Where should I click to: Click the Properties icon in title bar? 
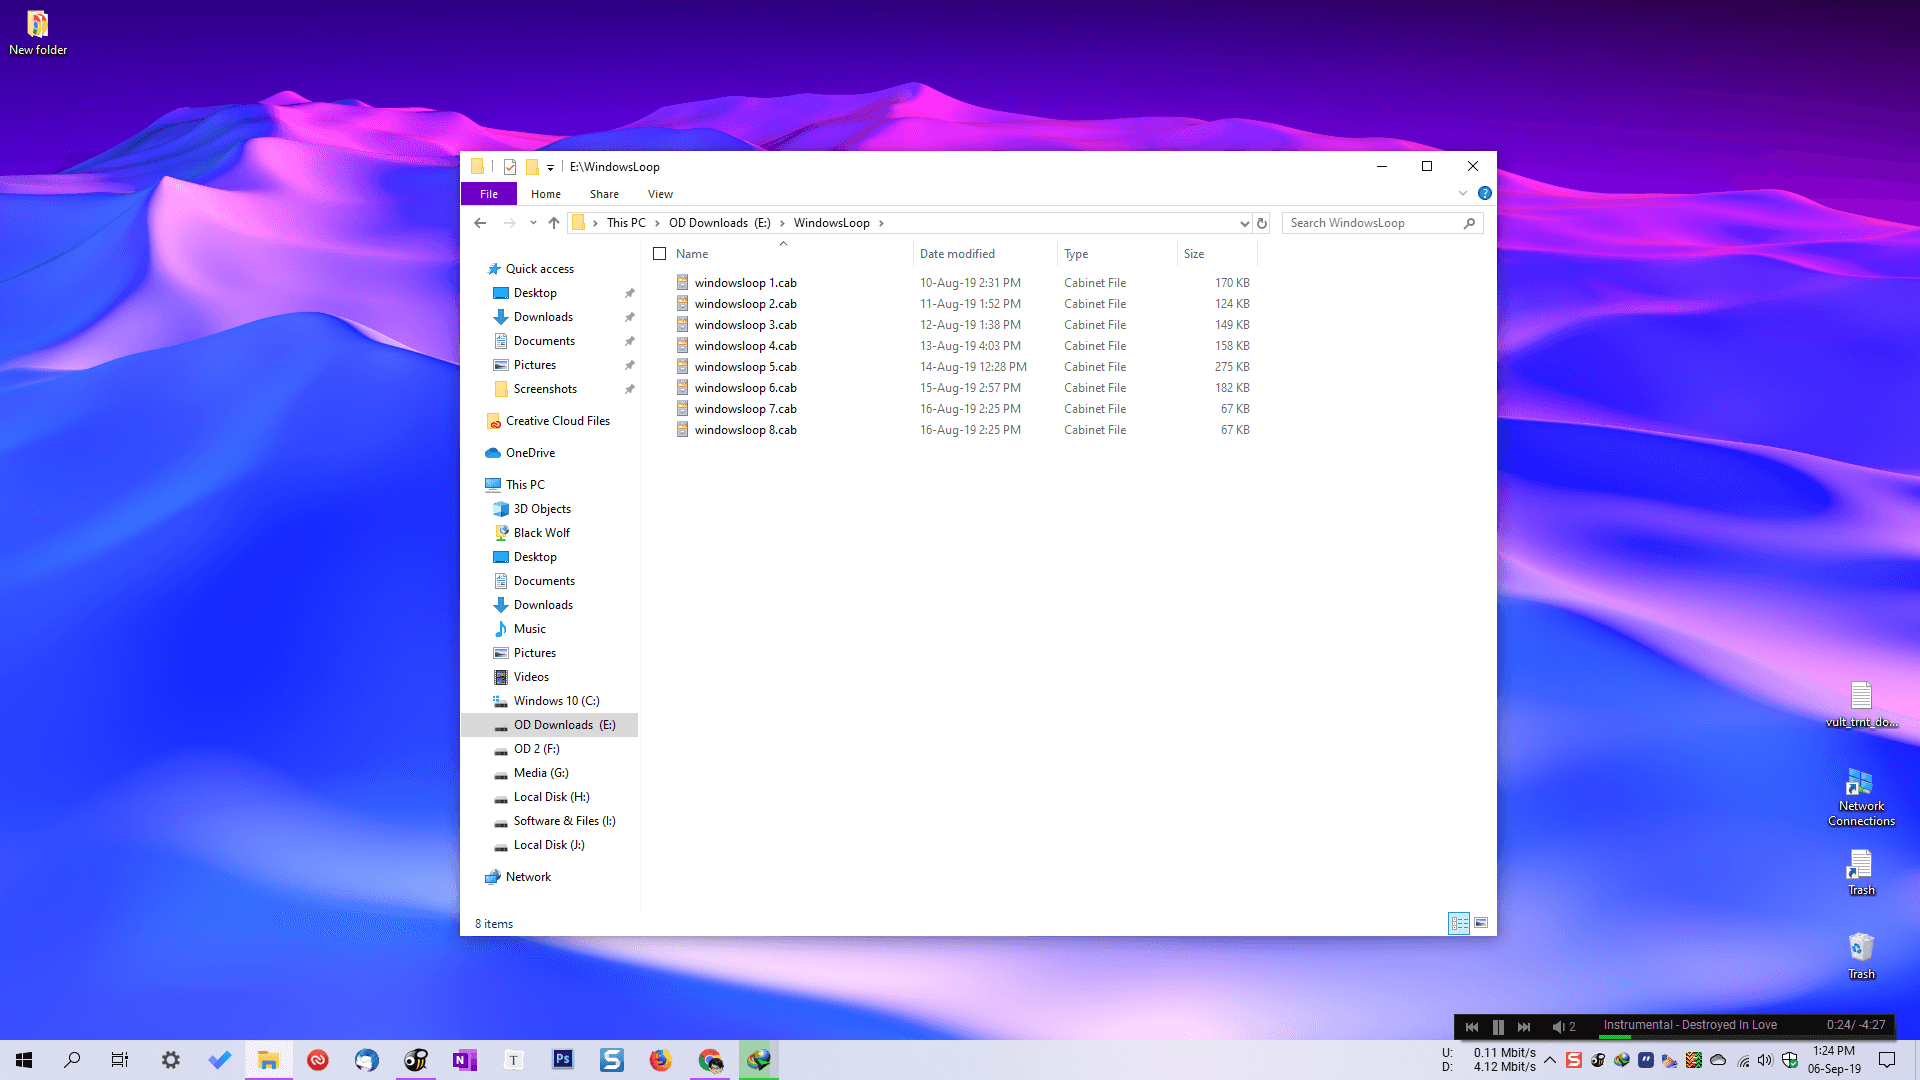click(510, 167)
